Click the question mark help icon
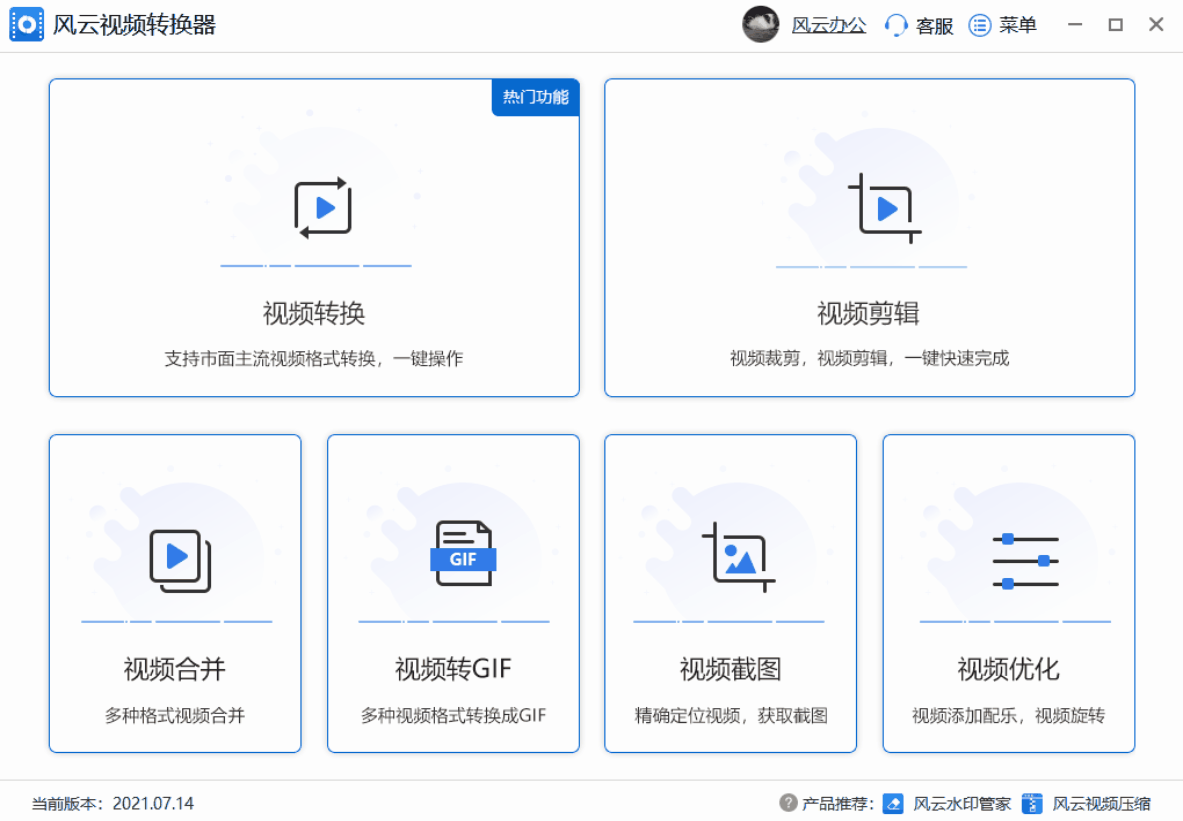1183x821 pixels. (788, 803)
